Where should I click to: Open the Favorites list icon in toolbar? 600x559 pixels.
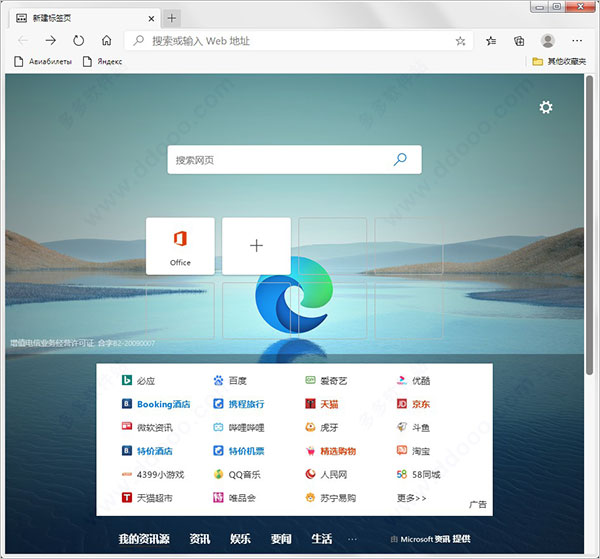click(x=491, y=41)
